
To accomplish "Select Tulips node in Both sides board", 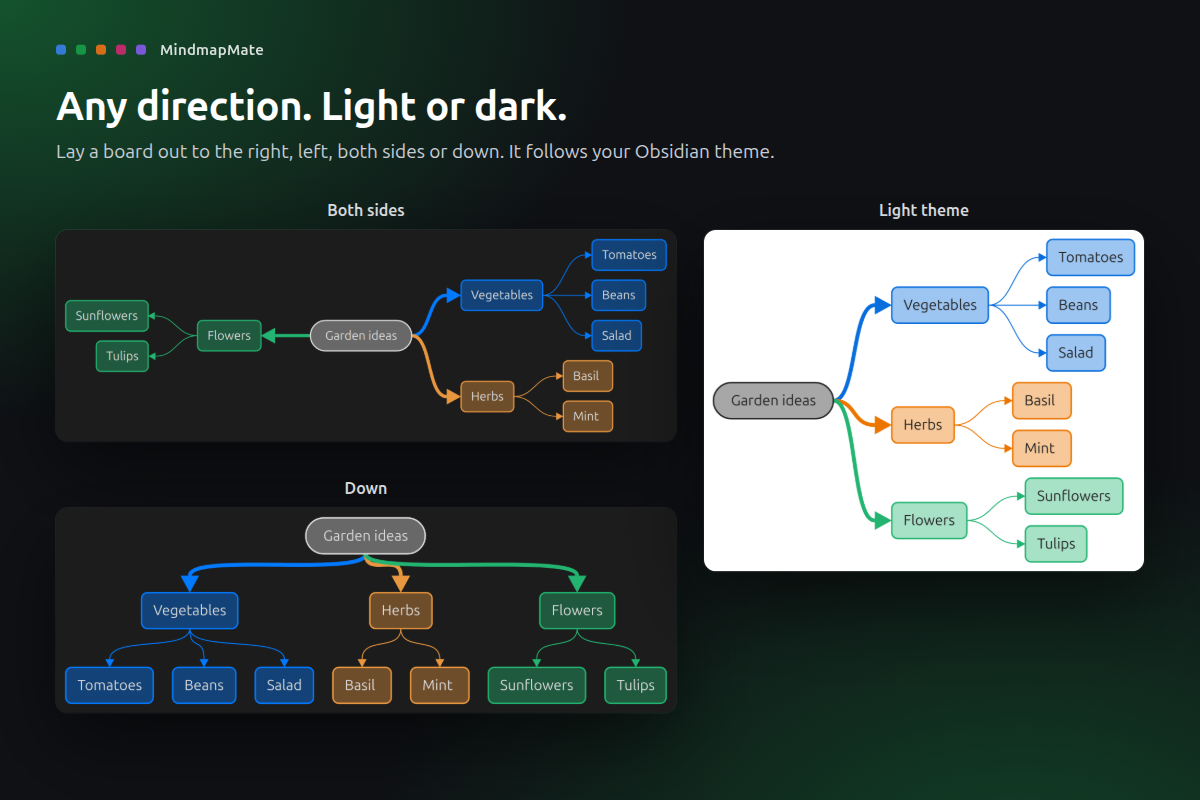I will pos(122,356).
